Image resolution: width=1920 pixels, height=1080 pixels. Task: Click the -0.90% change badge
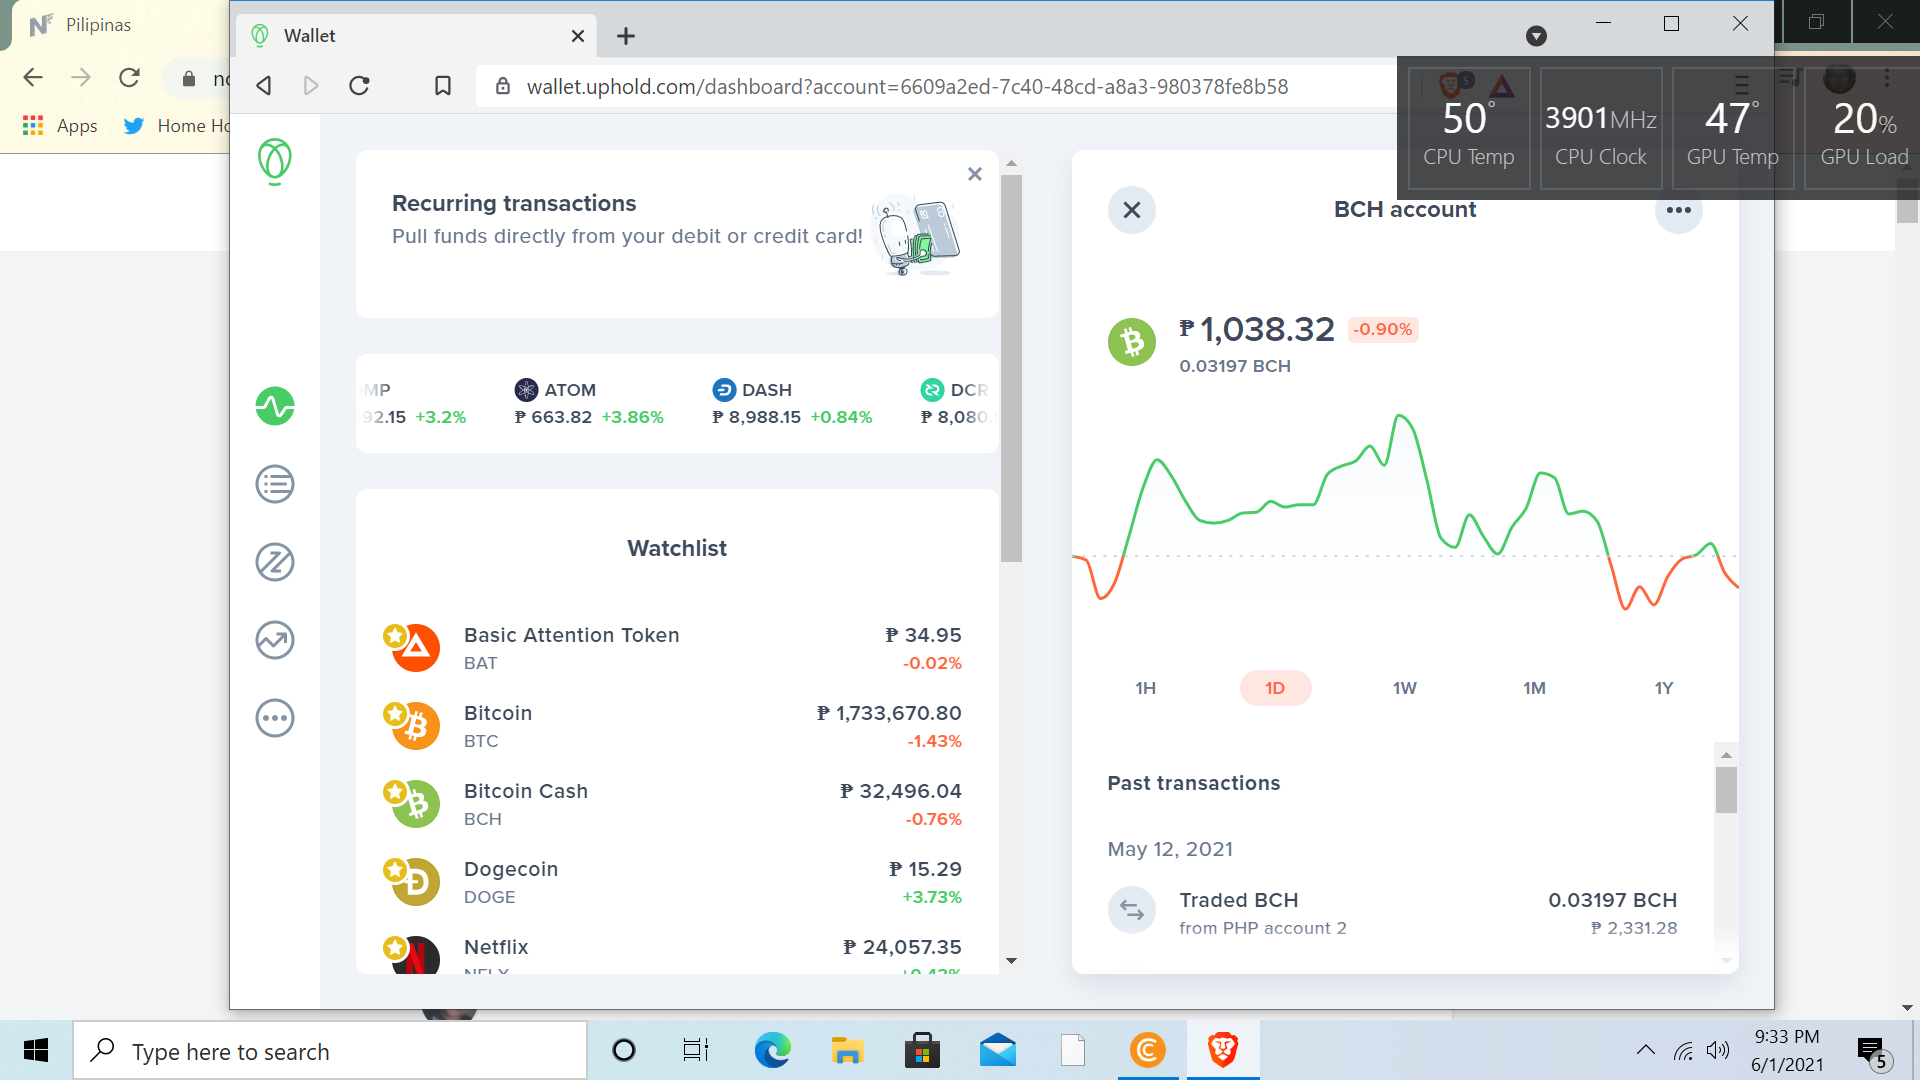pos(1383,329)
